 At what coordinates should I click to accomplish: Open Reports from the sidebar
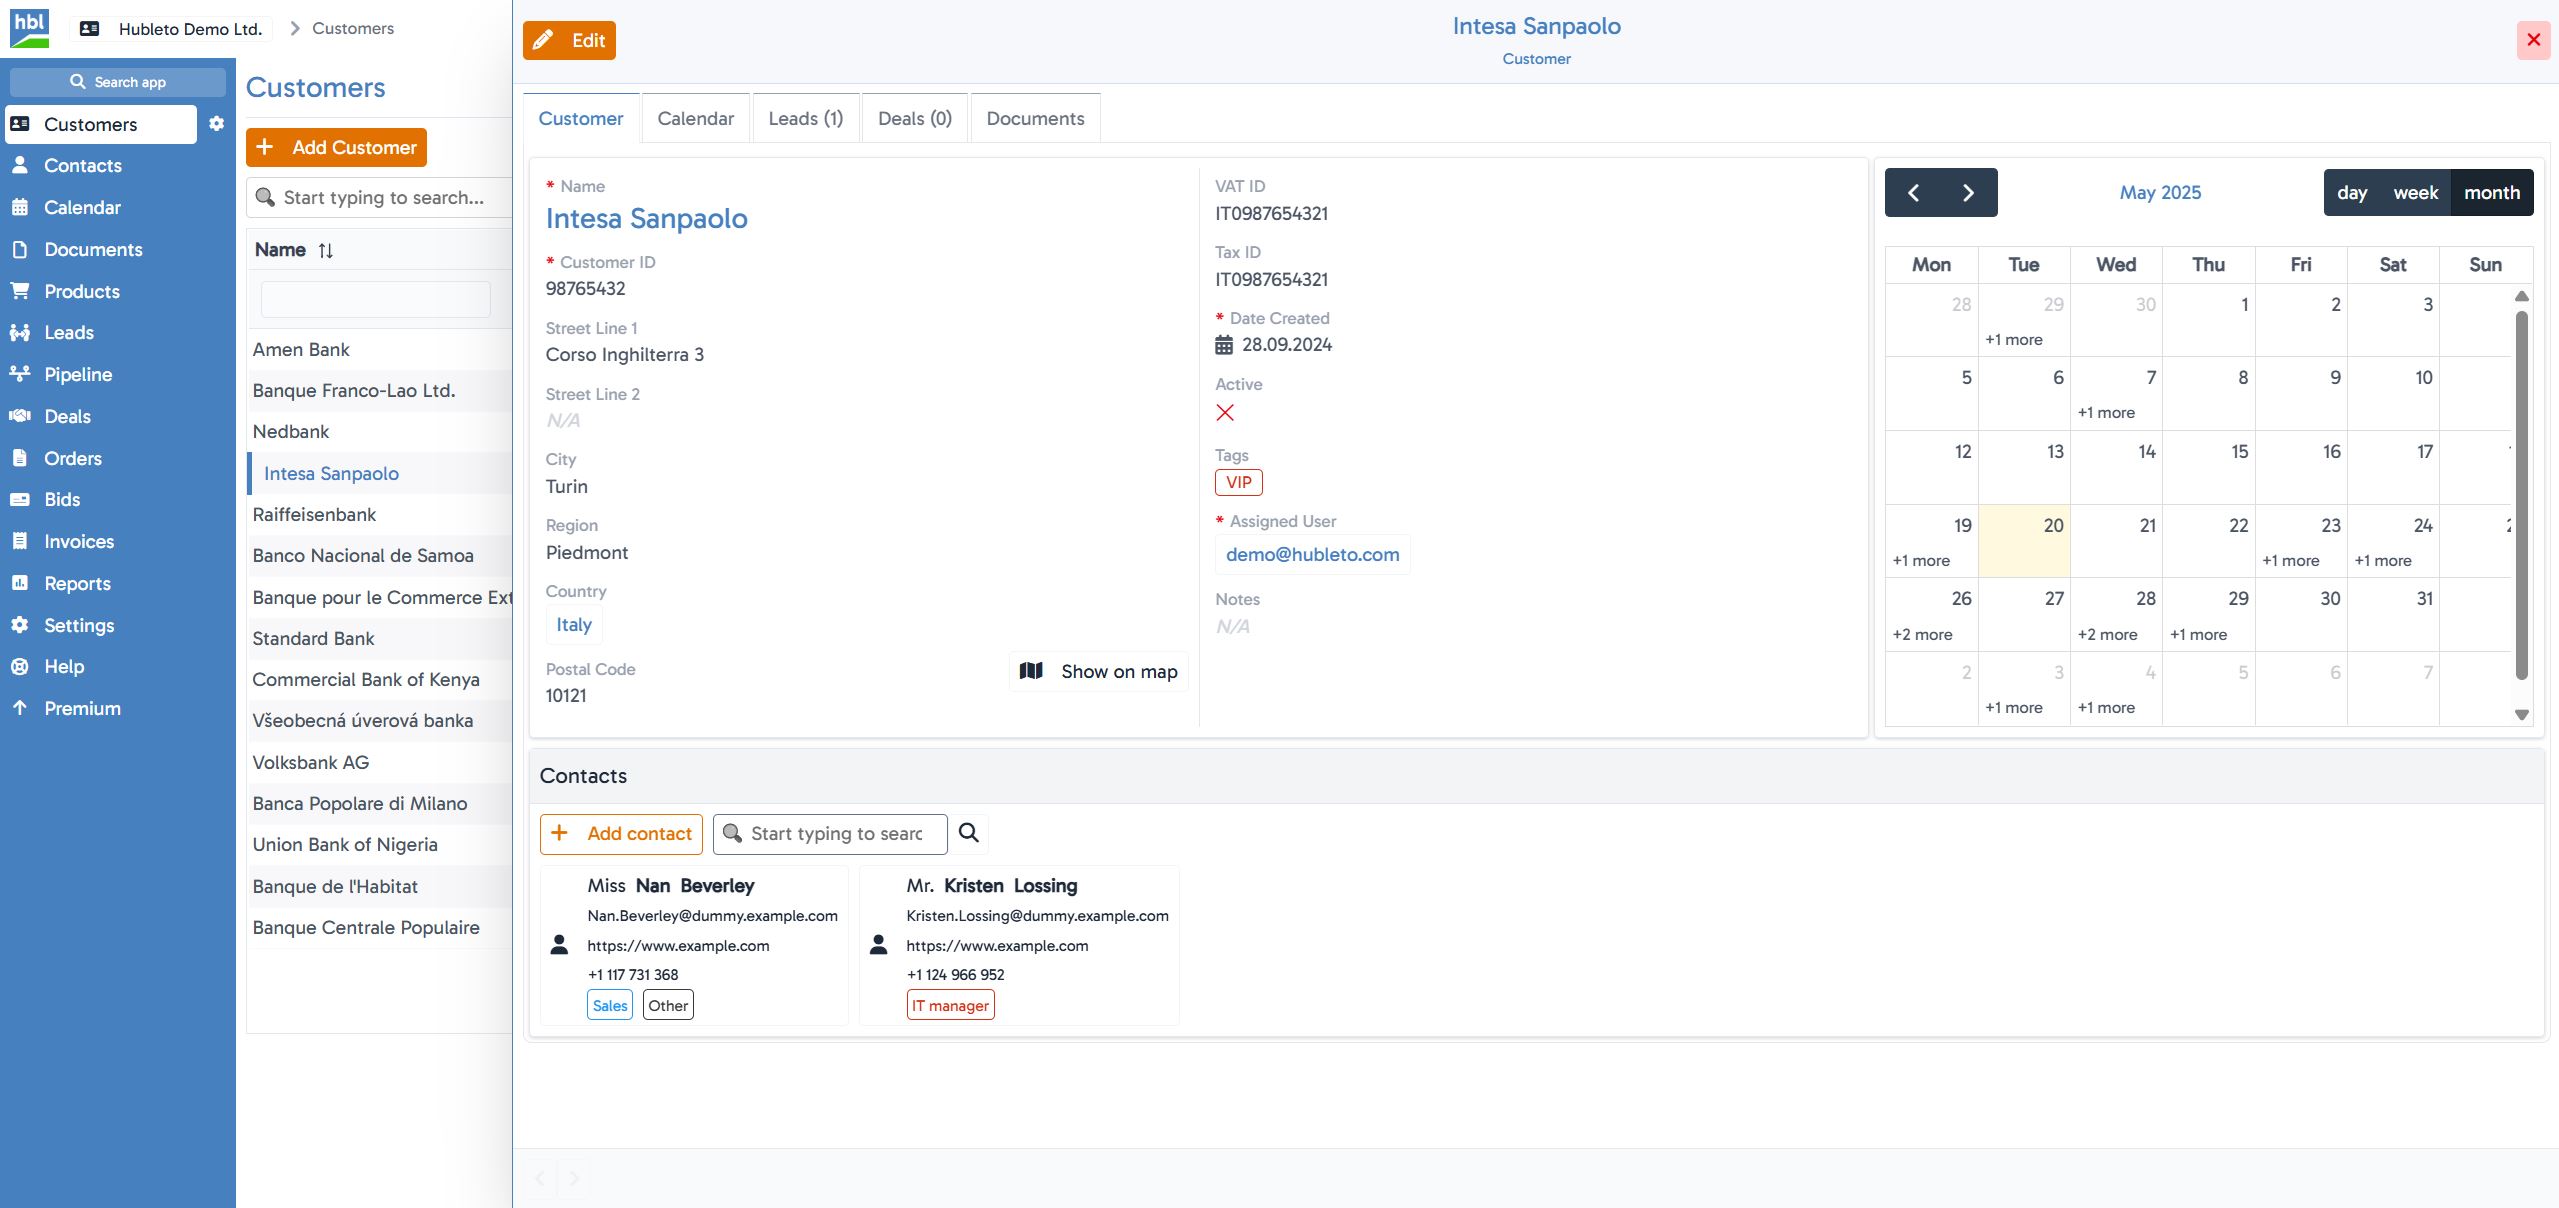coord(77,583)
